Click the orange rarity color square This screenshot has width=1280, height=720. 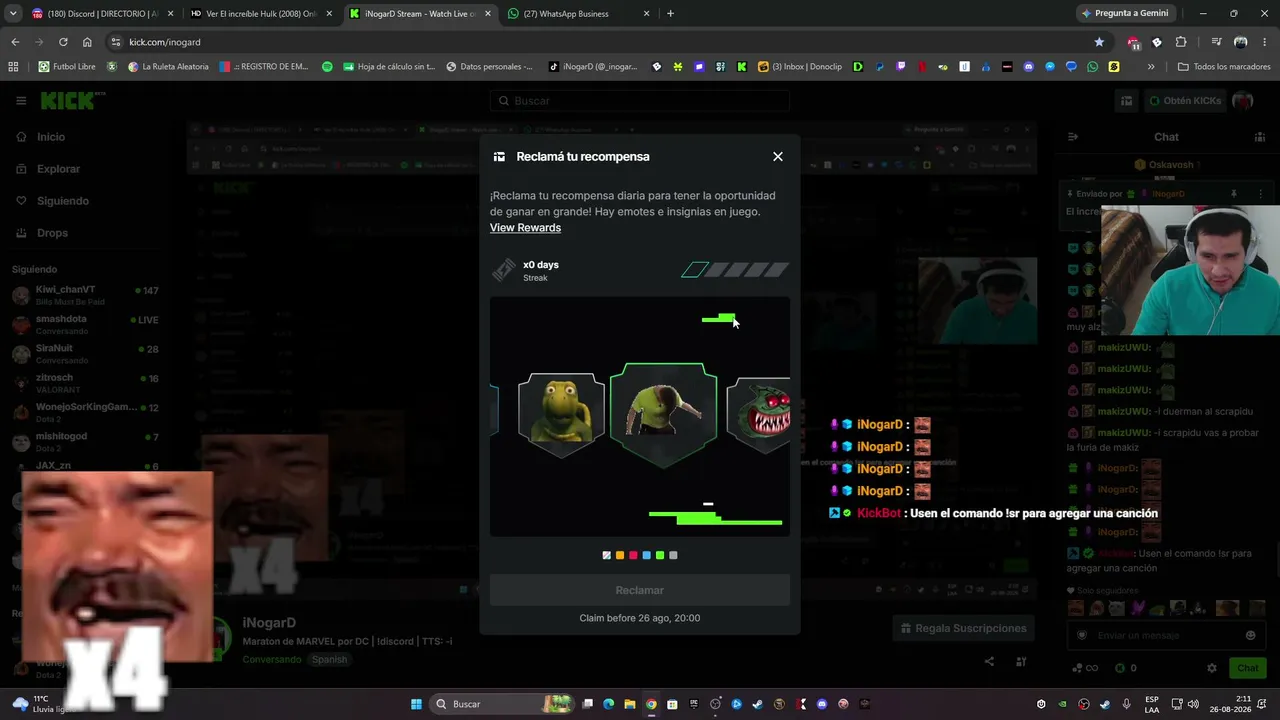pyautogui.click(x=620, y=555)
